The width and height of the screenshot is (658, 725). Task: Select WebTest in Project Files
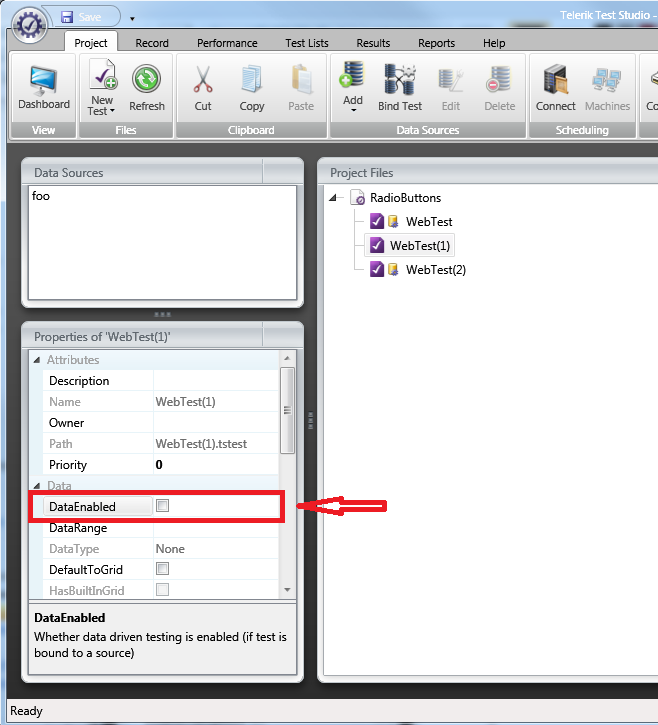pyautogui.click(x=429, y=221)
